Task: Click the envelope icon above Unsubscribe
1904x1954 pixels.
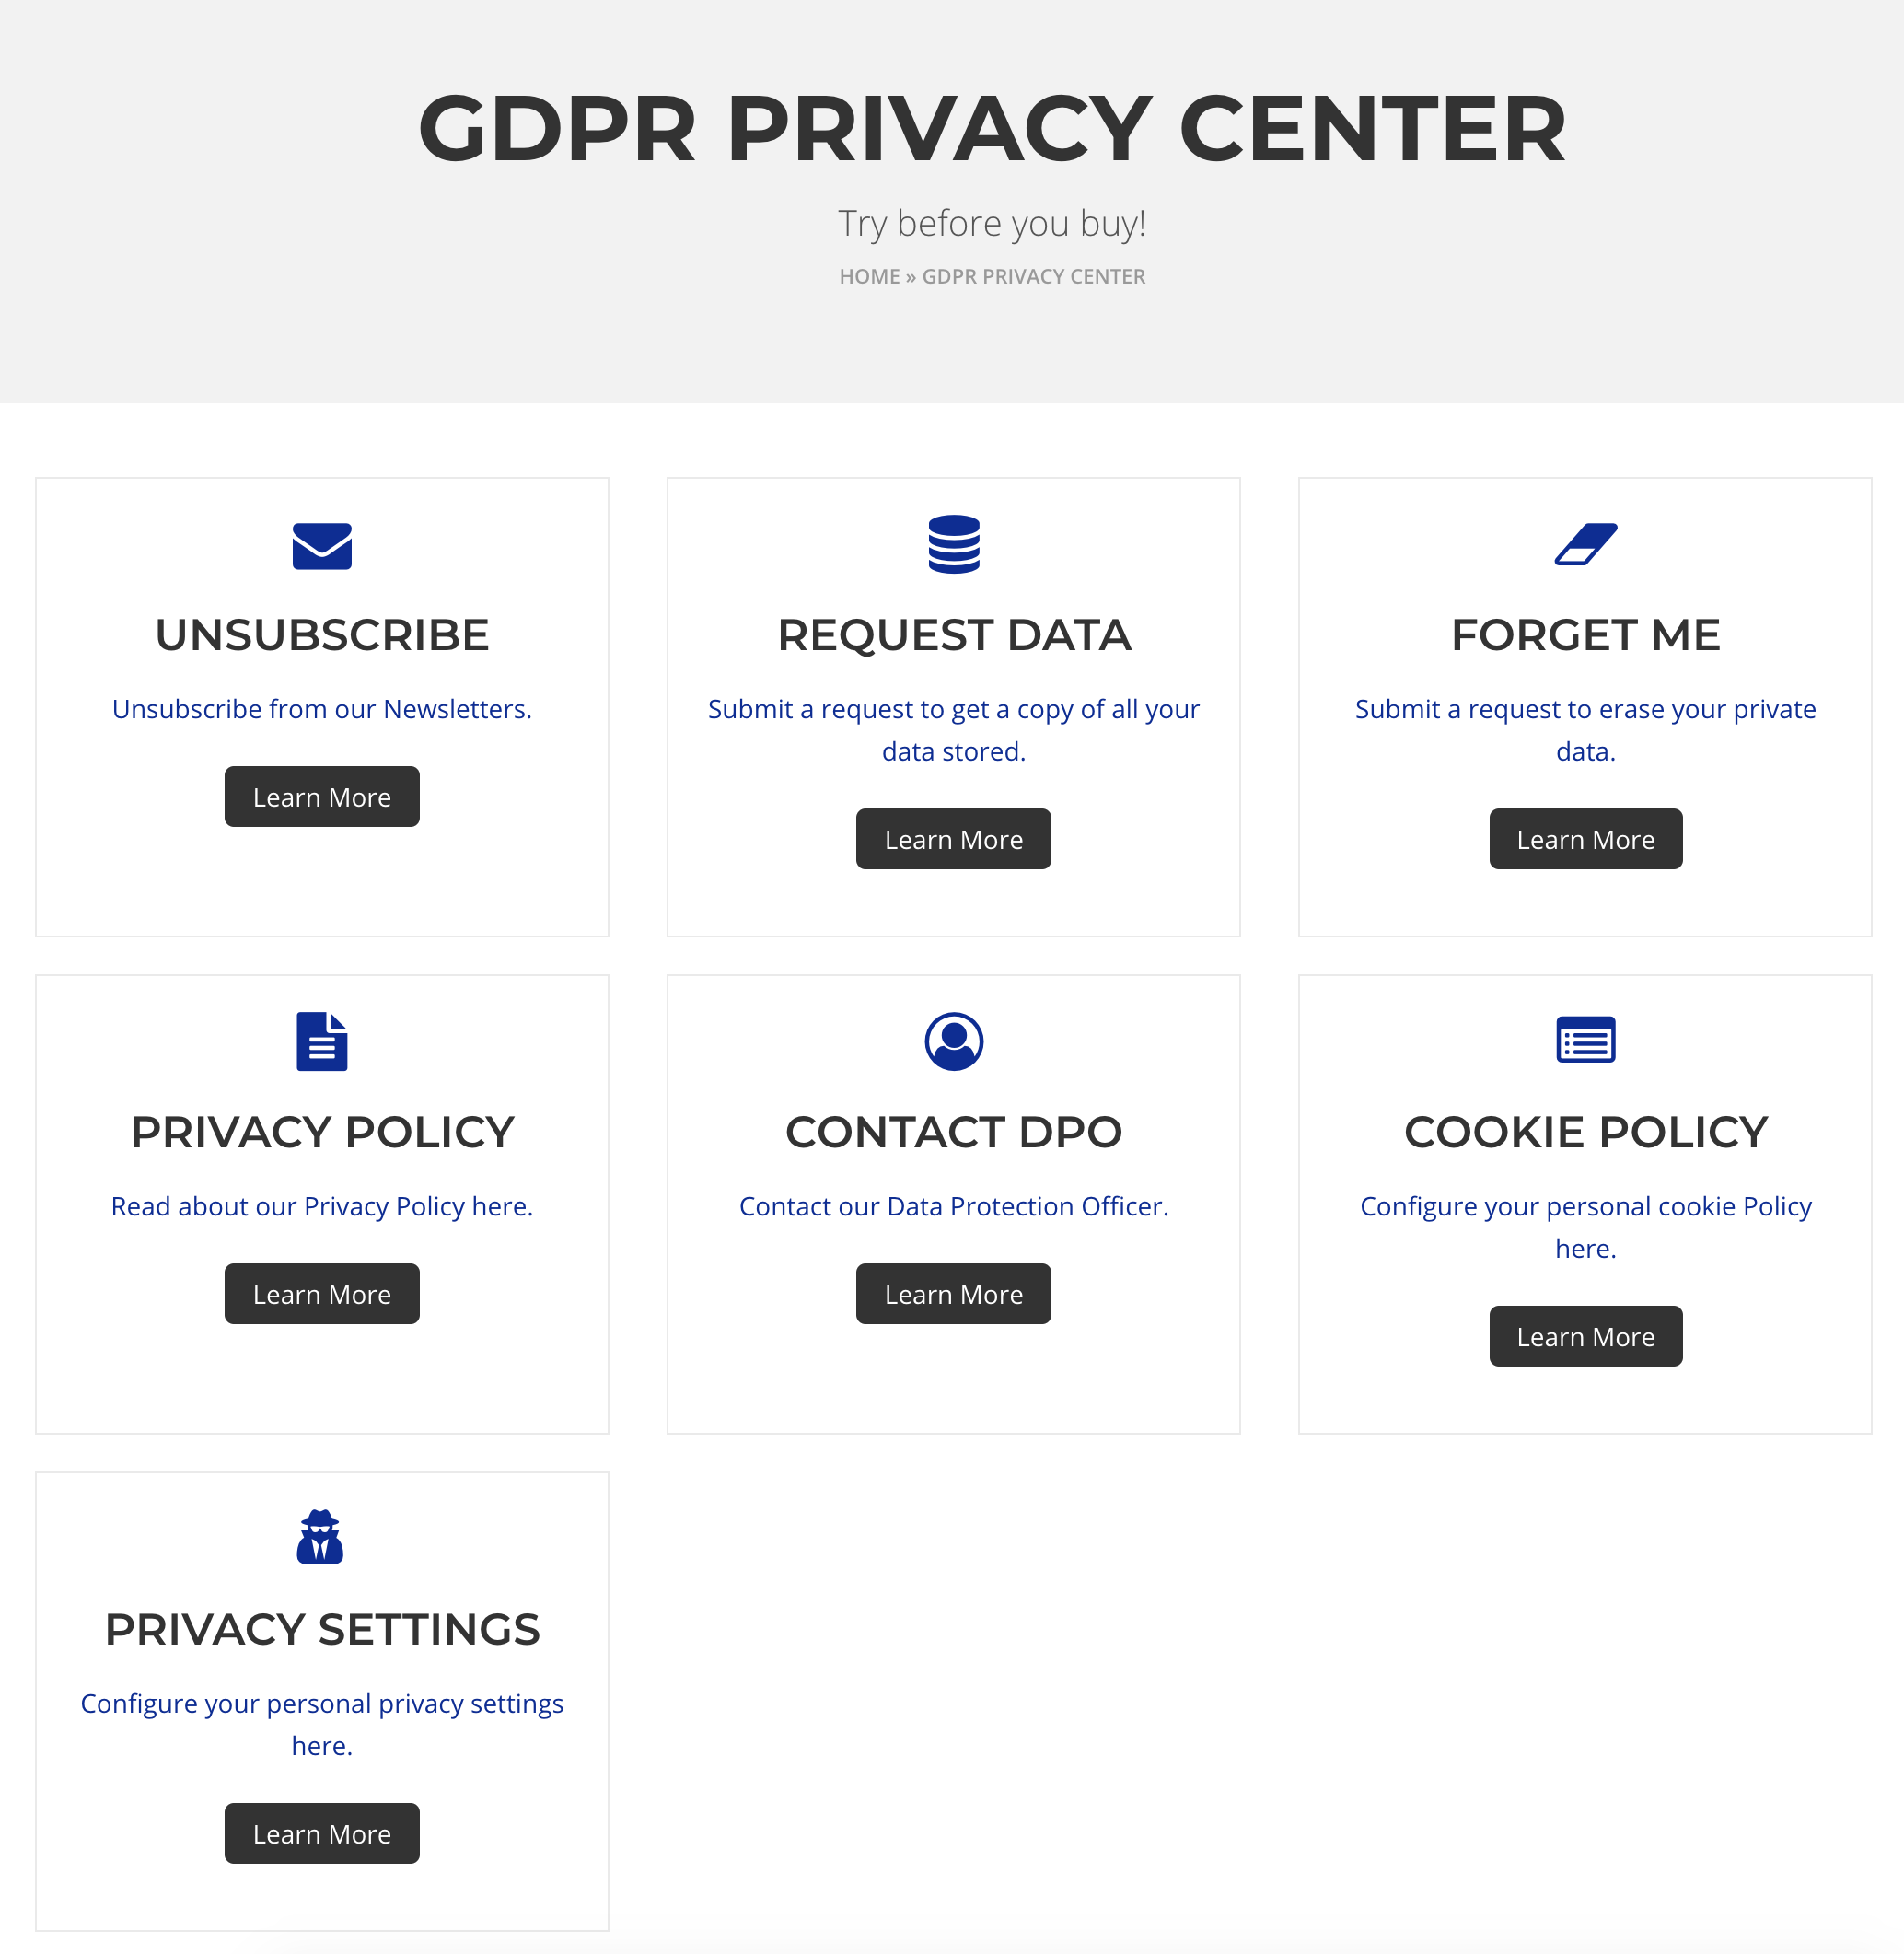Action: [x=321, y=546]
